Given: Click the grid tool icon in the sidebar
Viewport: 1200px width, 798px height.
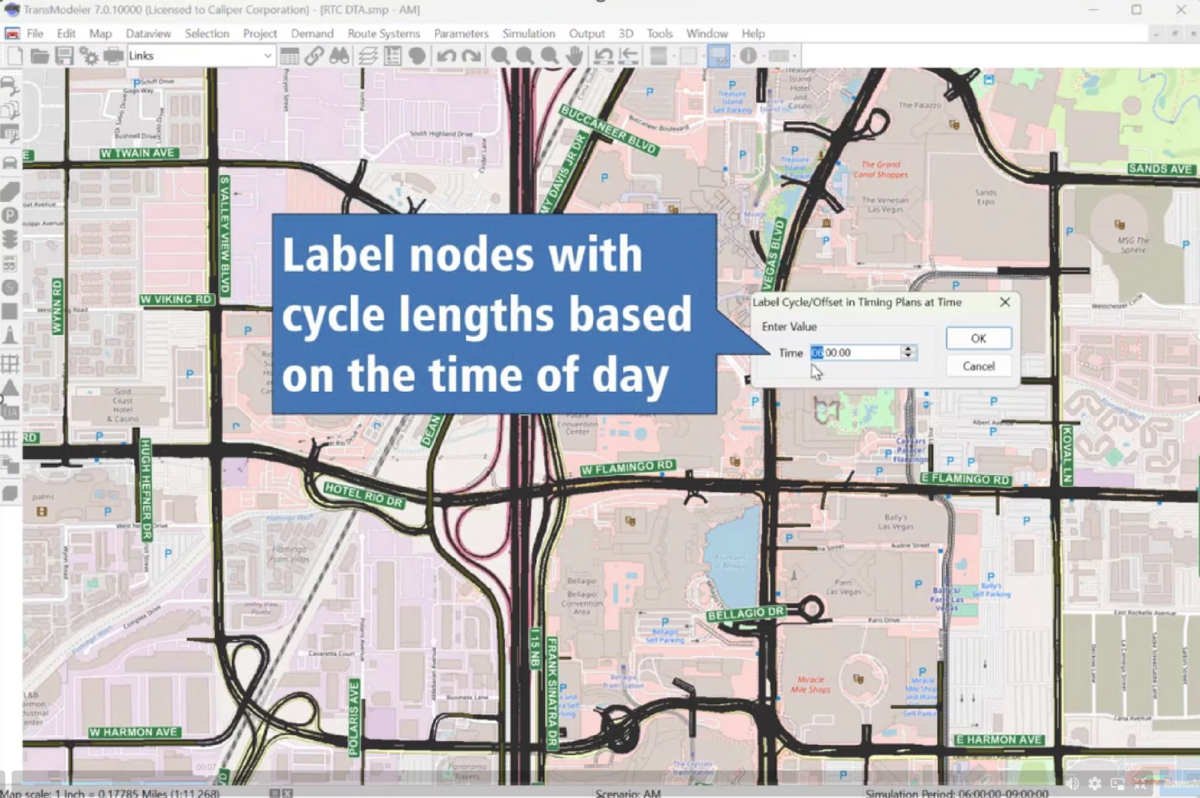Looking at the screenshot, I should tap(10, 362).
